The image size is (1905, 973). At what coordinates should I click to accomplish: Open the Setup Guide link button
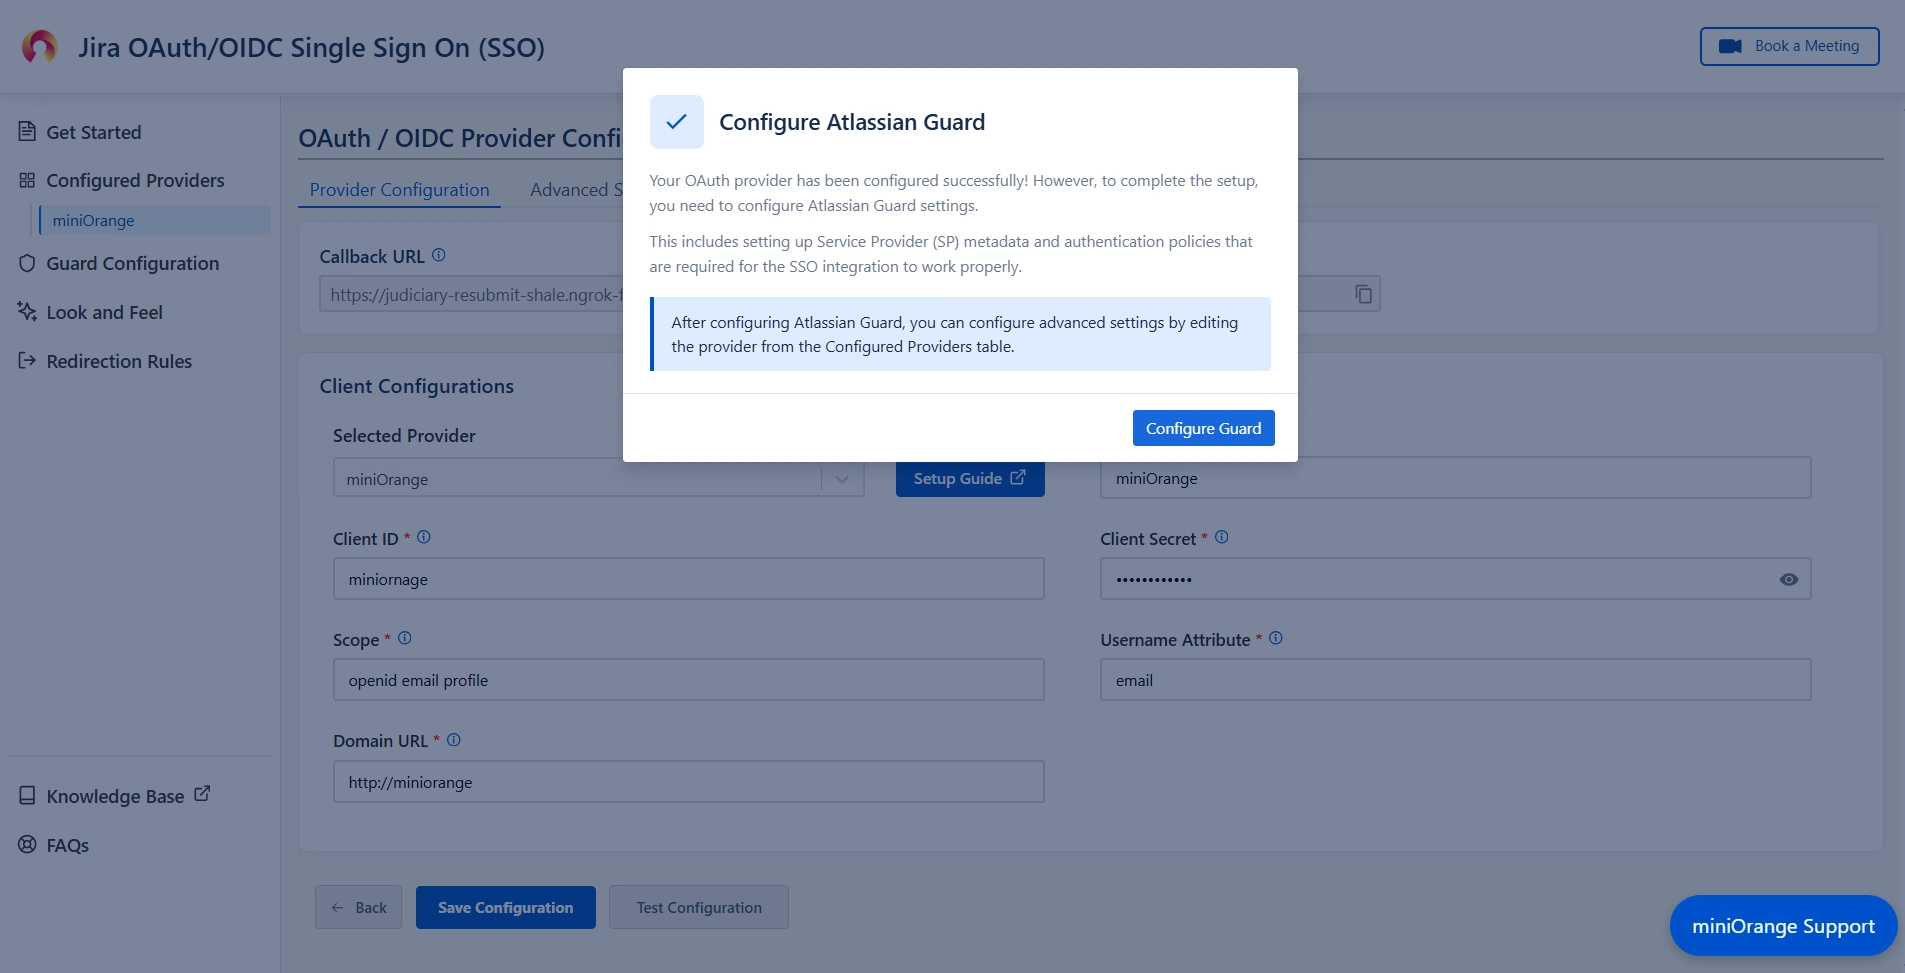pyautogui.click(x=970, y=478)
